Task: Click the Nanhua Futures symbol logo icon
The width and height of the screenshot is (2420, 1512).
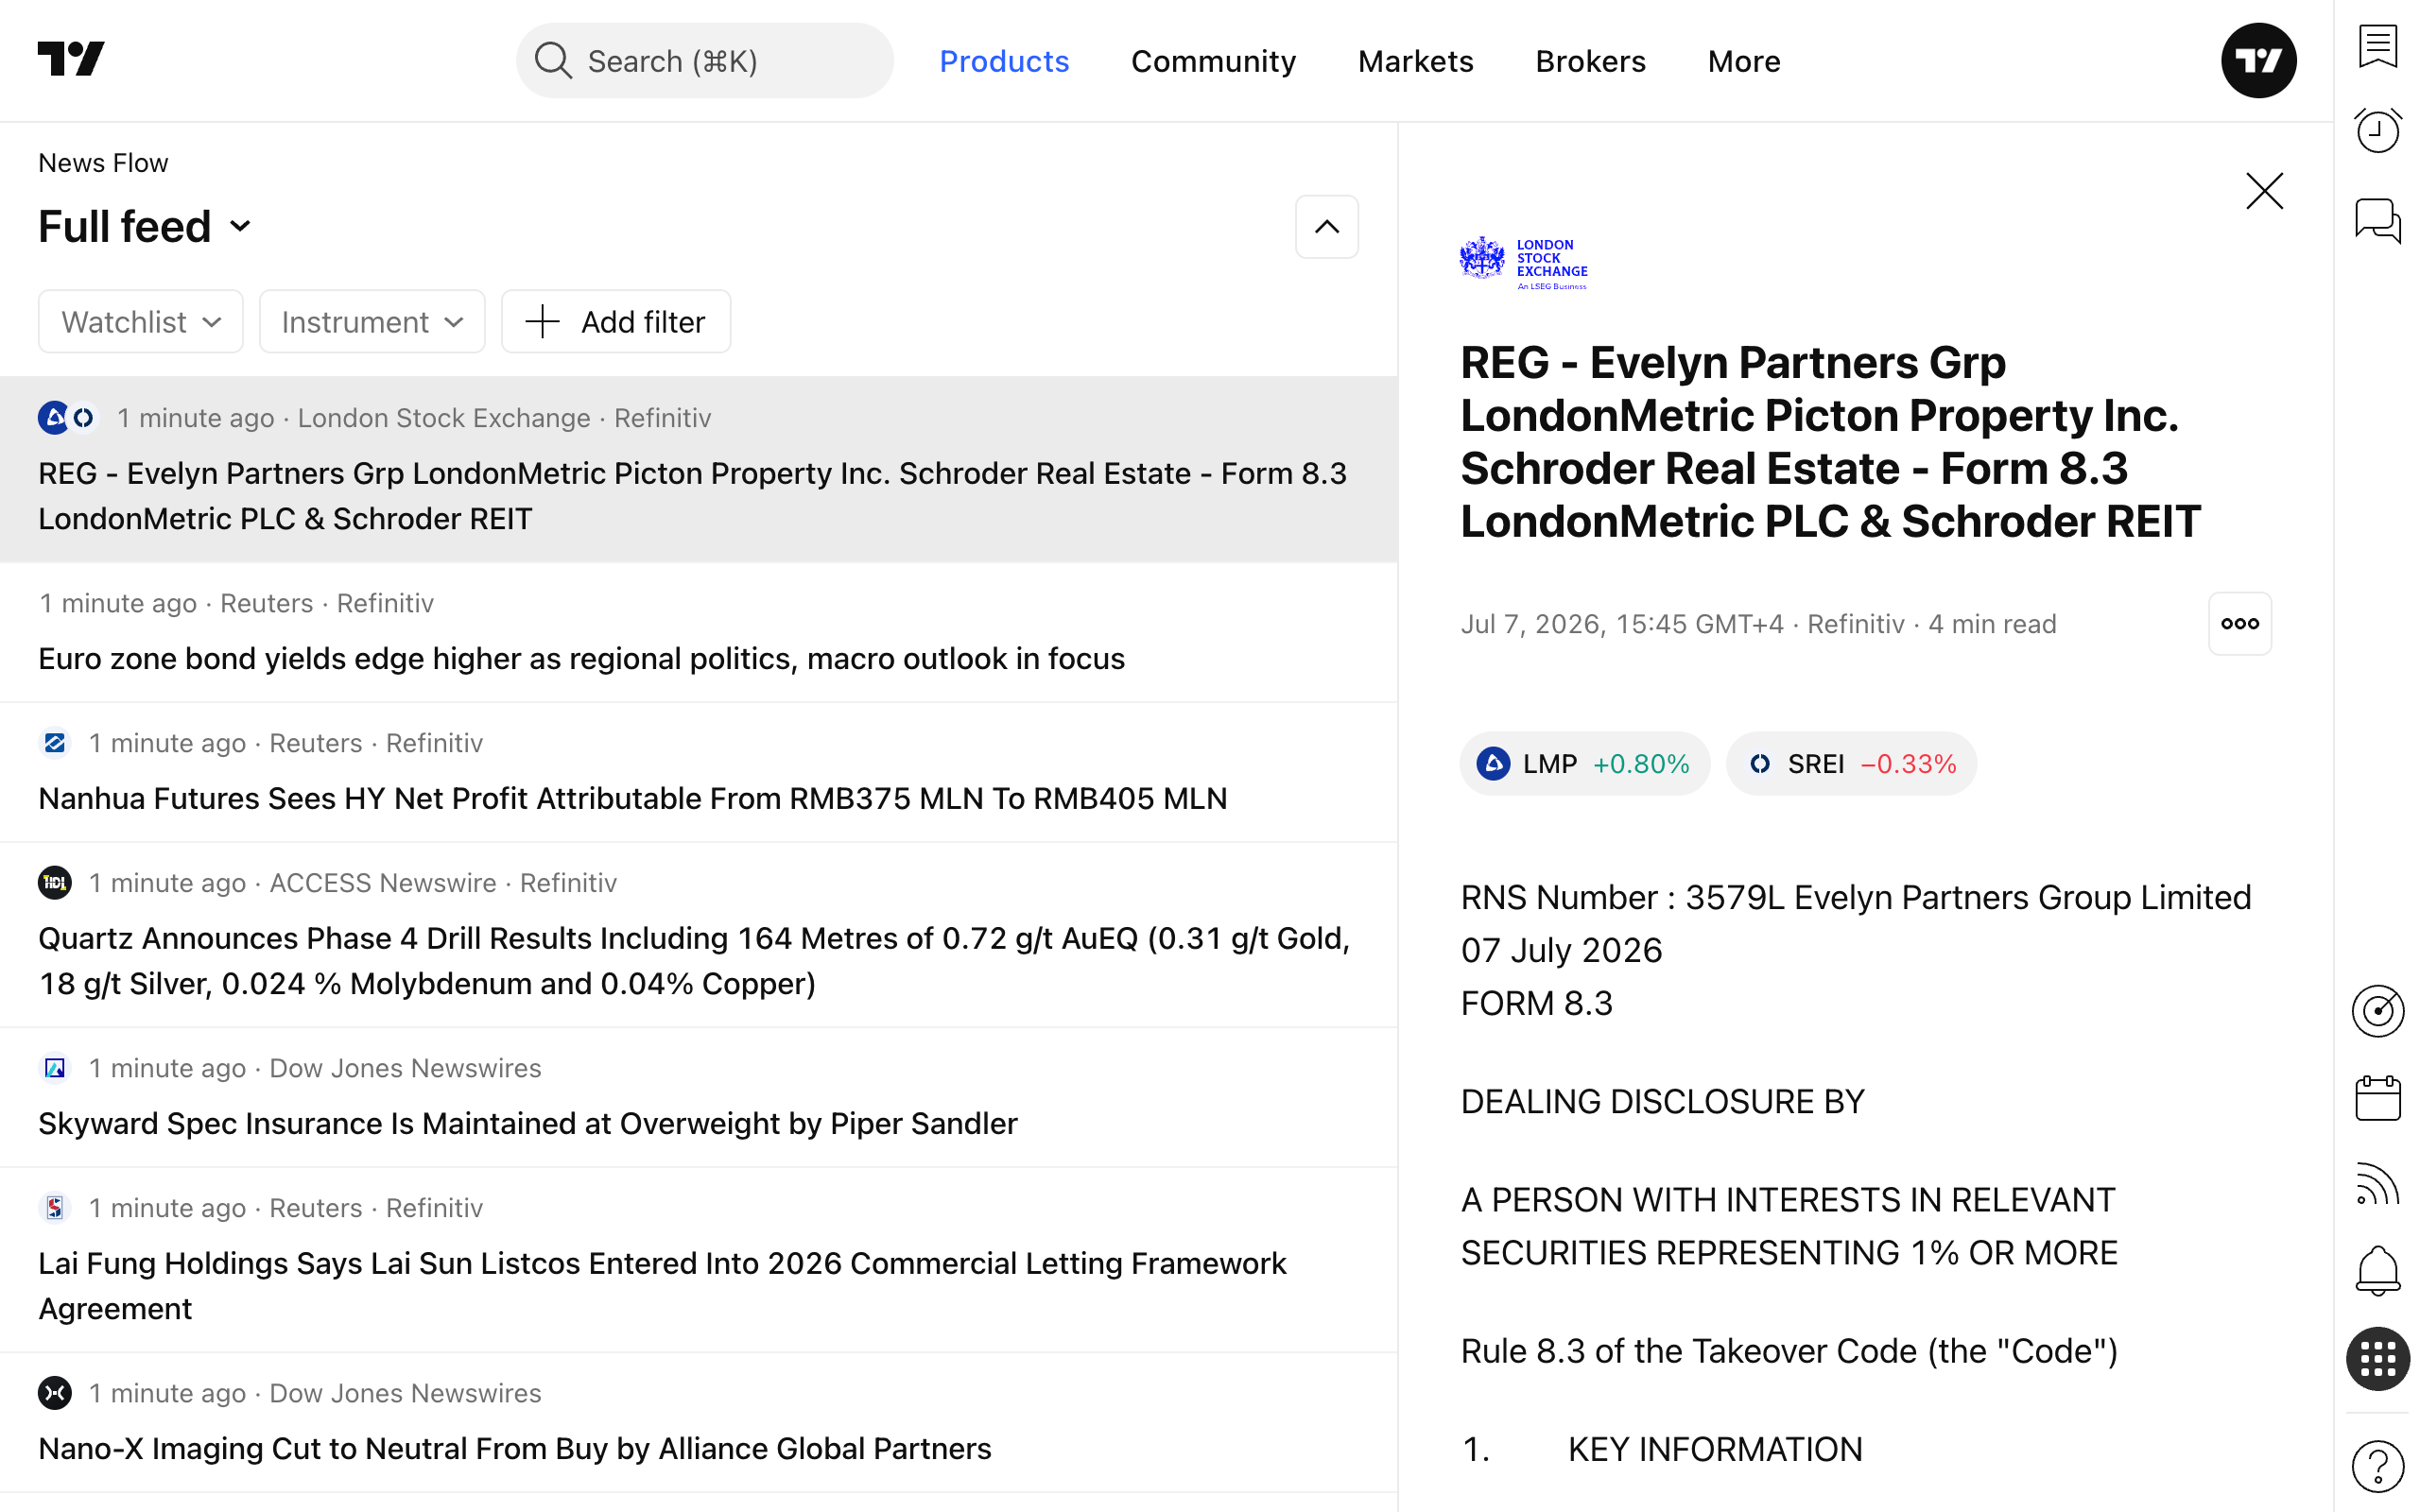Action: [x=55, y=743]
